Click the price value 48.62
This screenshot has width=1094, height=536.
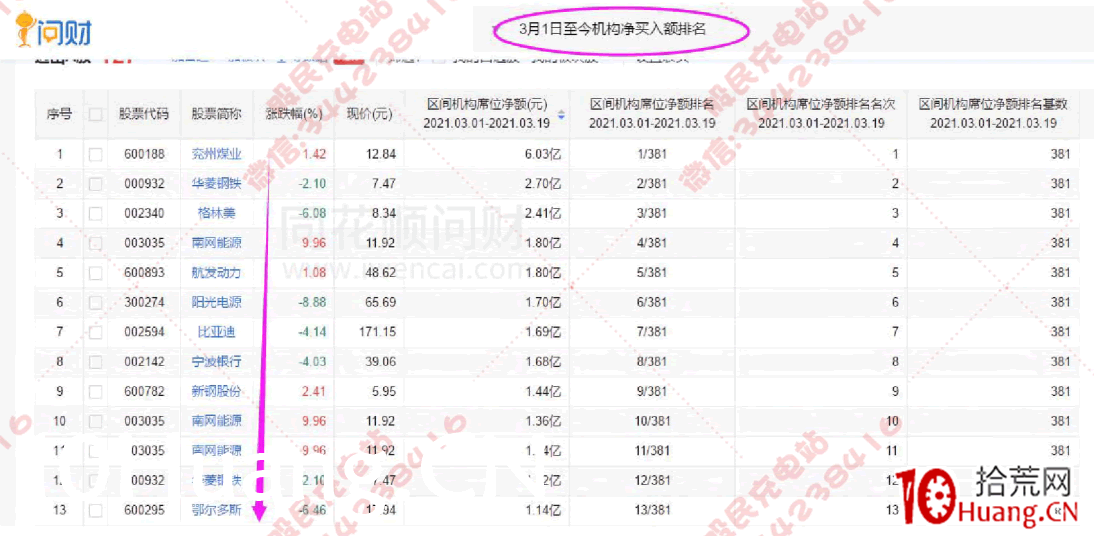point(380,272)
